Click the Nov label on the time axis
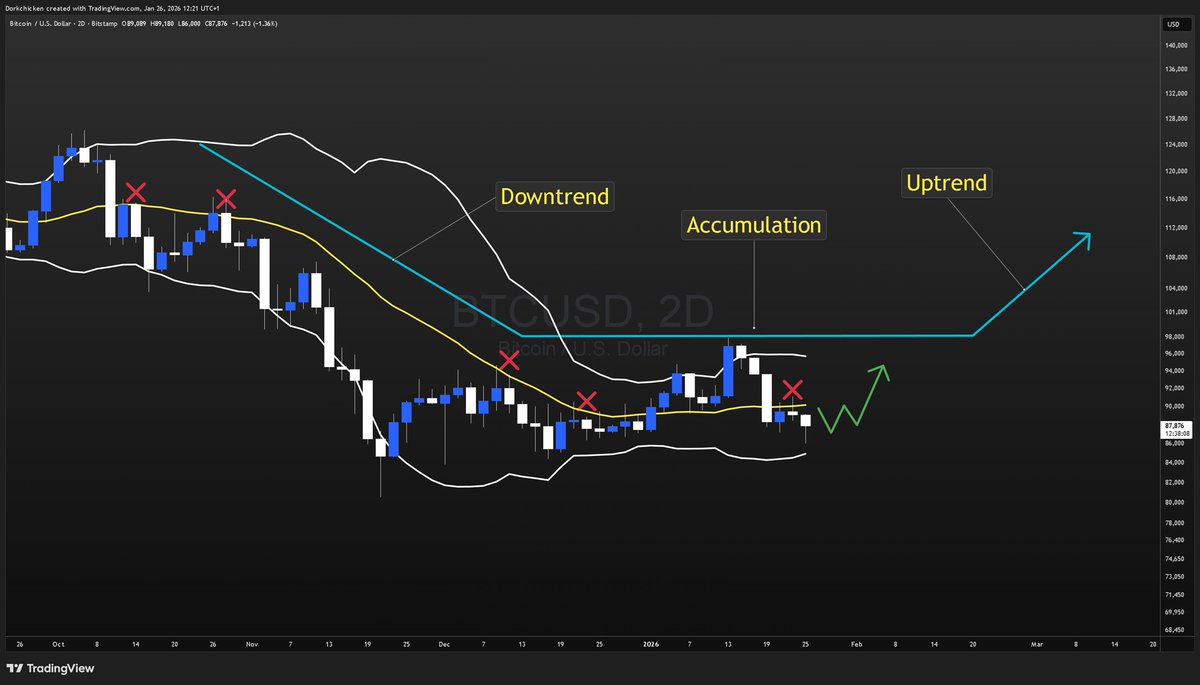Viewport: 1200px width, 685px height. pos(251,645)
